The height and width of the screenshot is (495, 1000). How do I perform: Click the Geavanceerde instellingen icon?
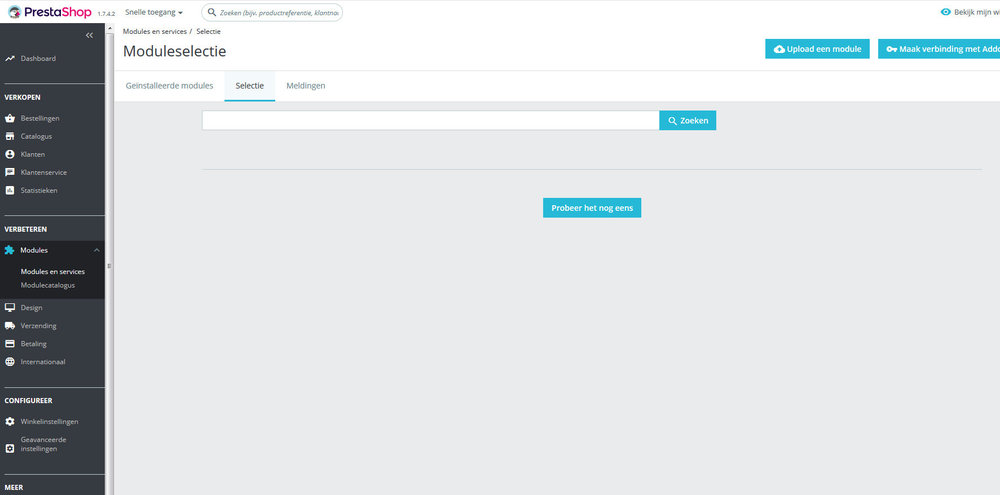click(x=10, y=448)
